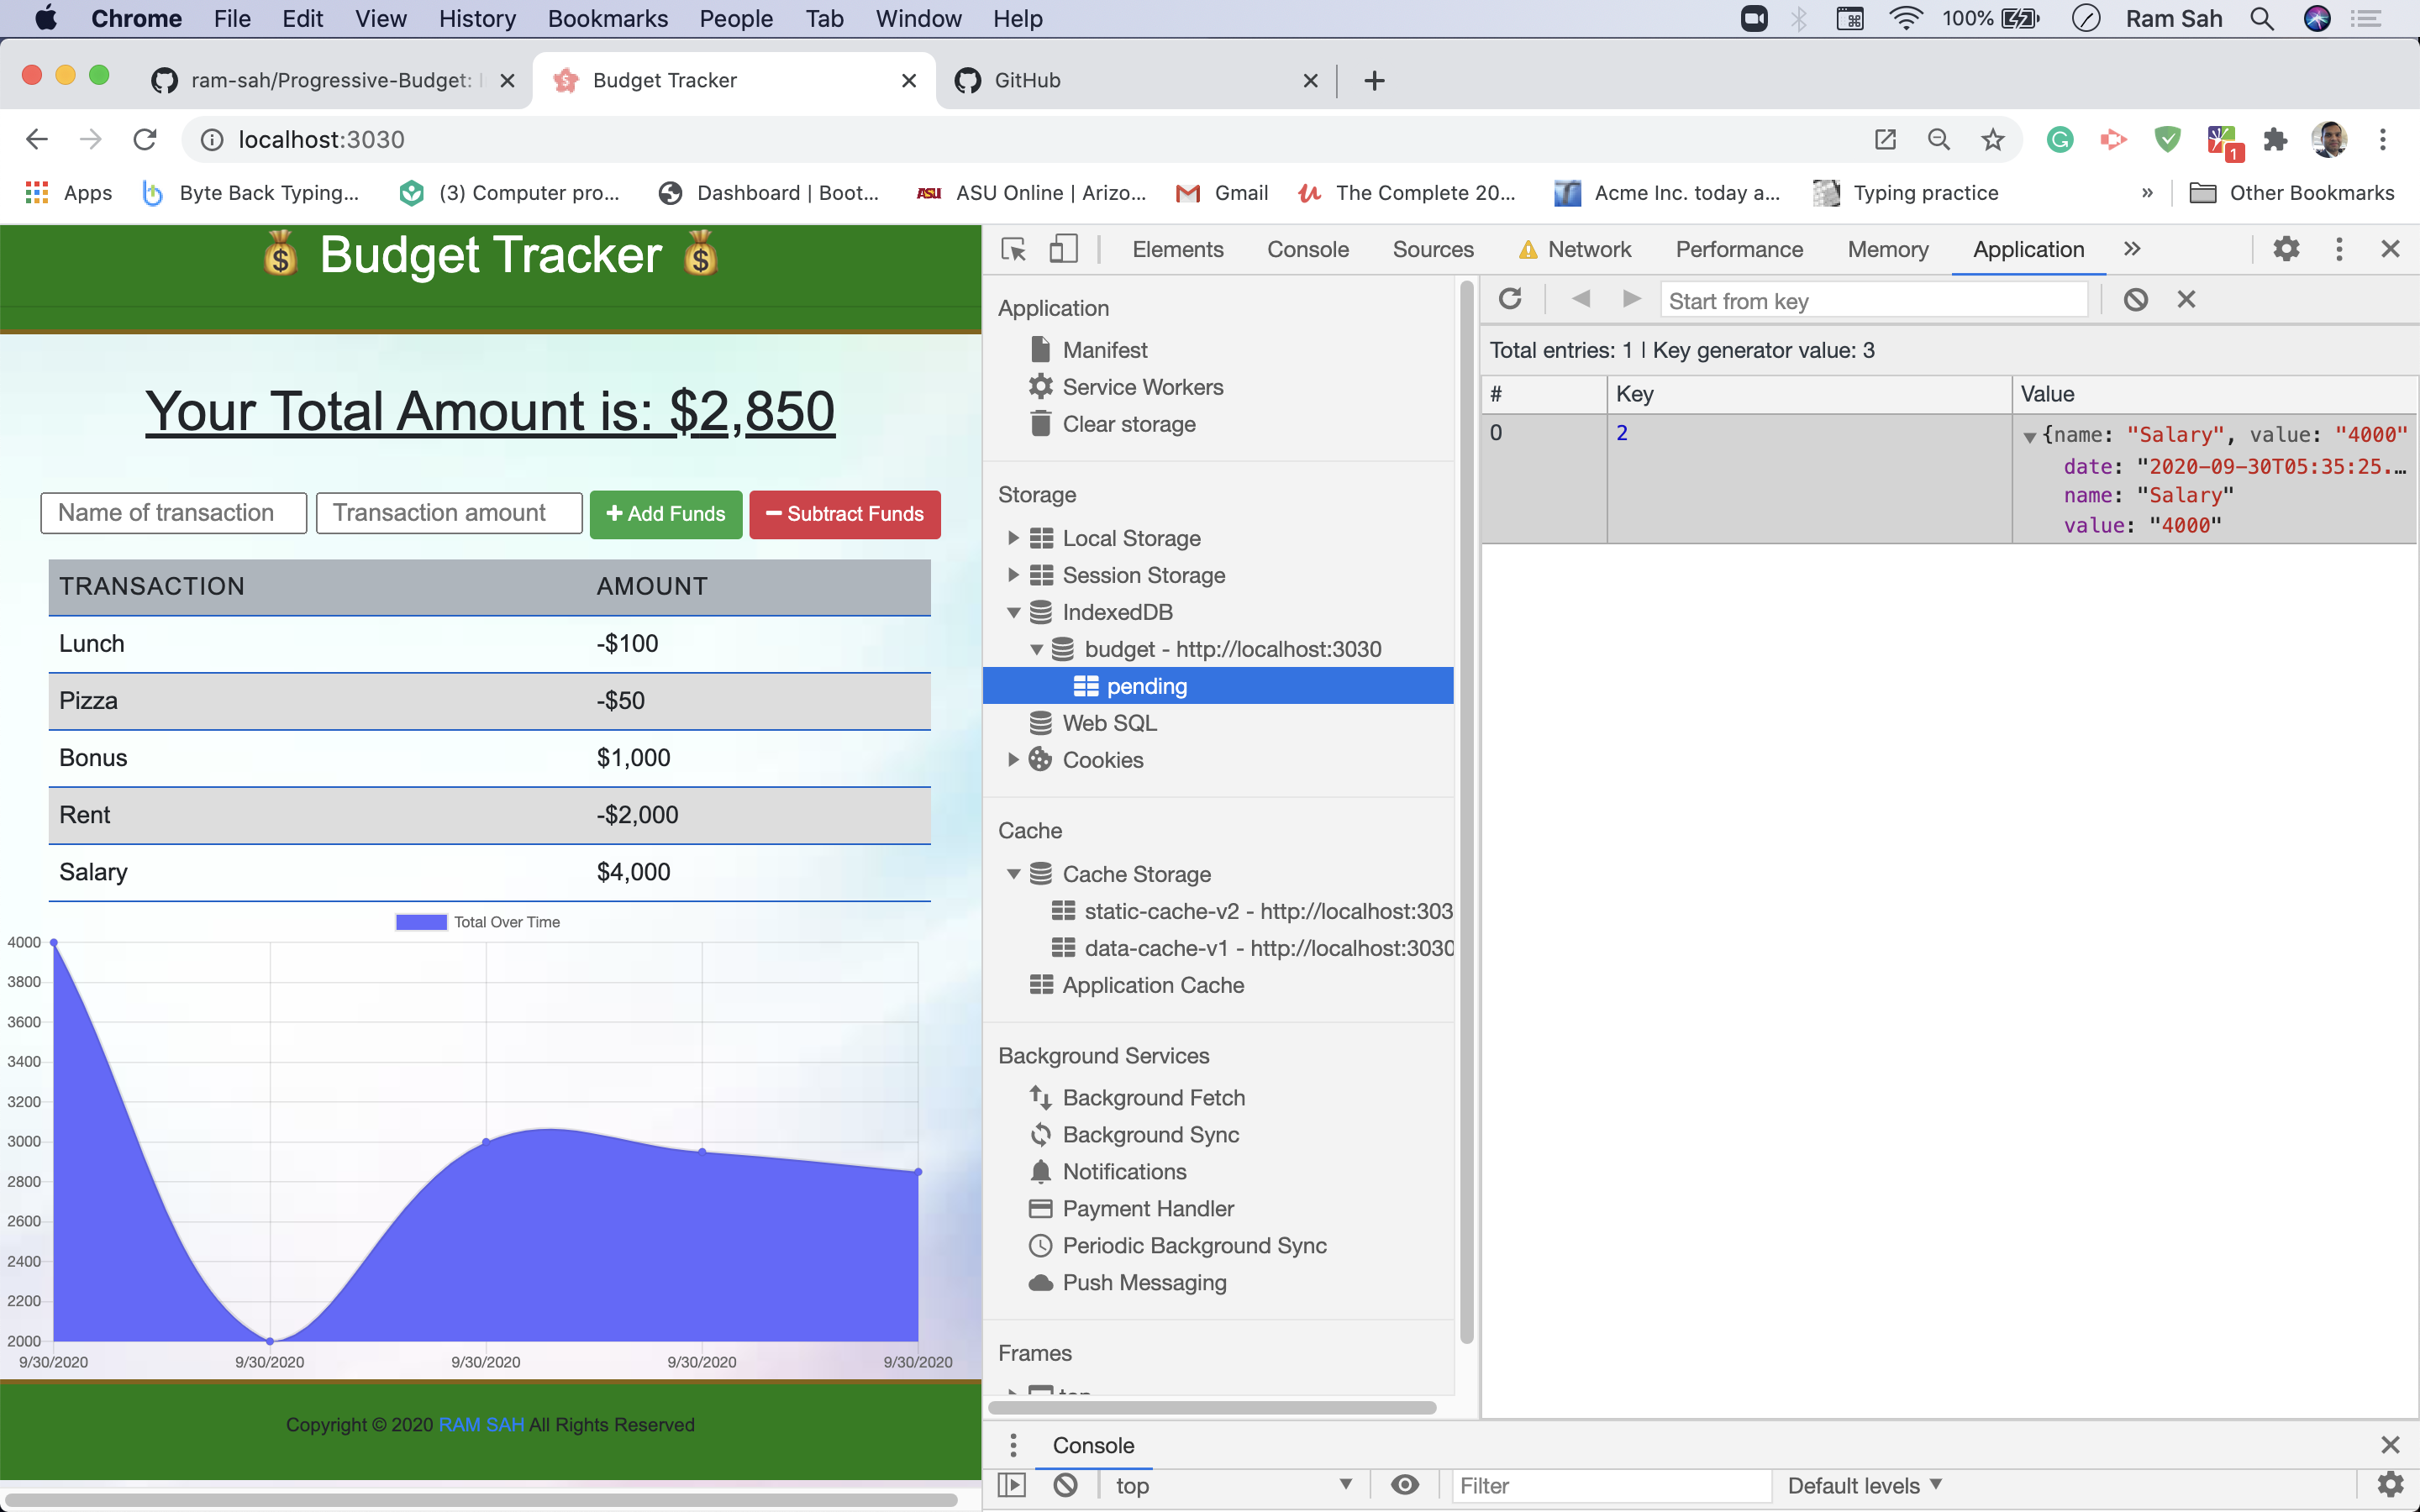2420x1512 pixels.
Task: Refresh the IndexedDB object store view
Action: pyautogui.click(x=1510, y=299)
